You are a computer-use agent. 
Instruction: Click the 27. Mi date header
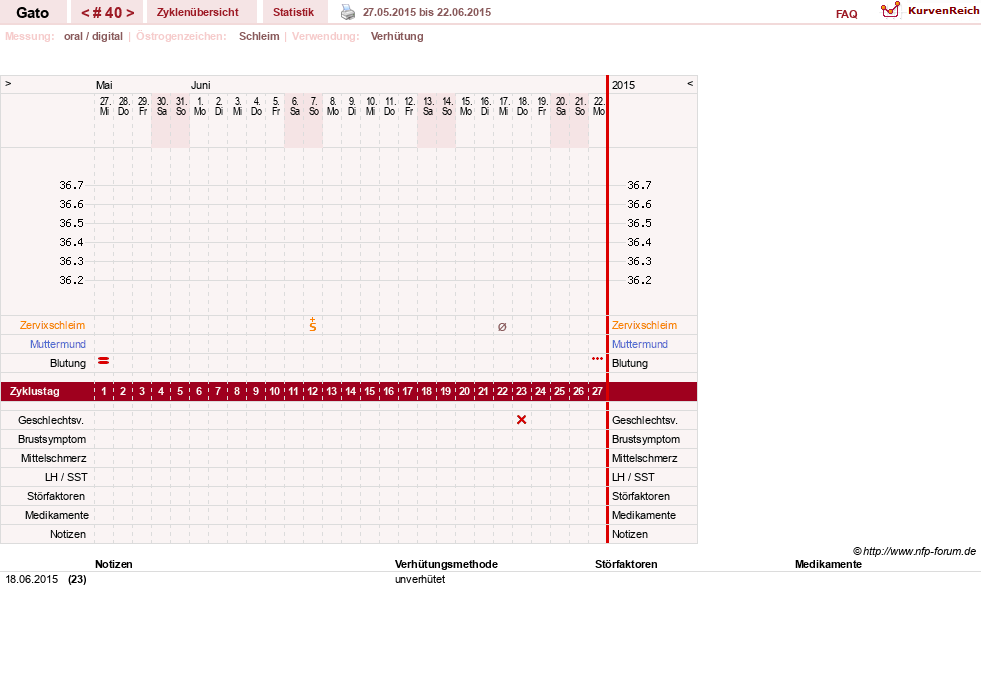pyautogui.click(x=104, y=106)
